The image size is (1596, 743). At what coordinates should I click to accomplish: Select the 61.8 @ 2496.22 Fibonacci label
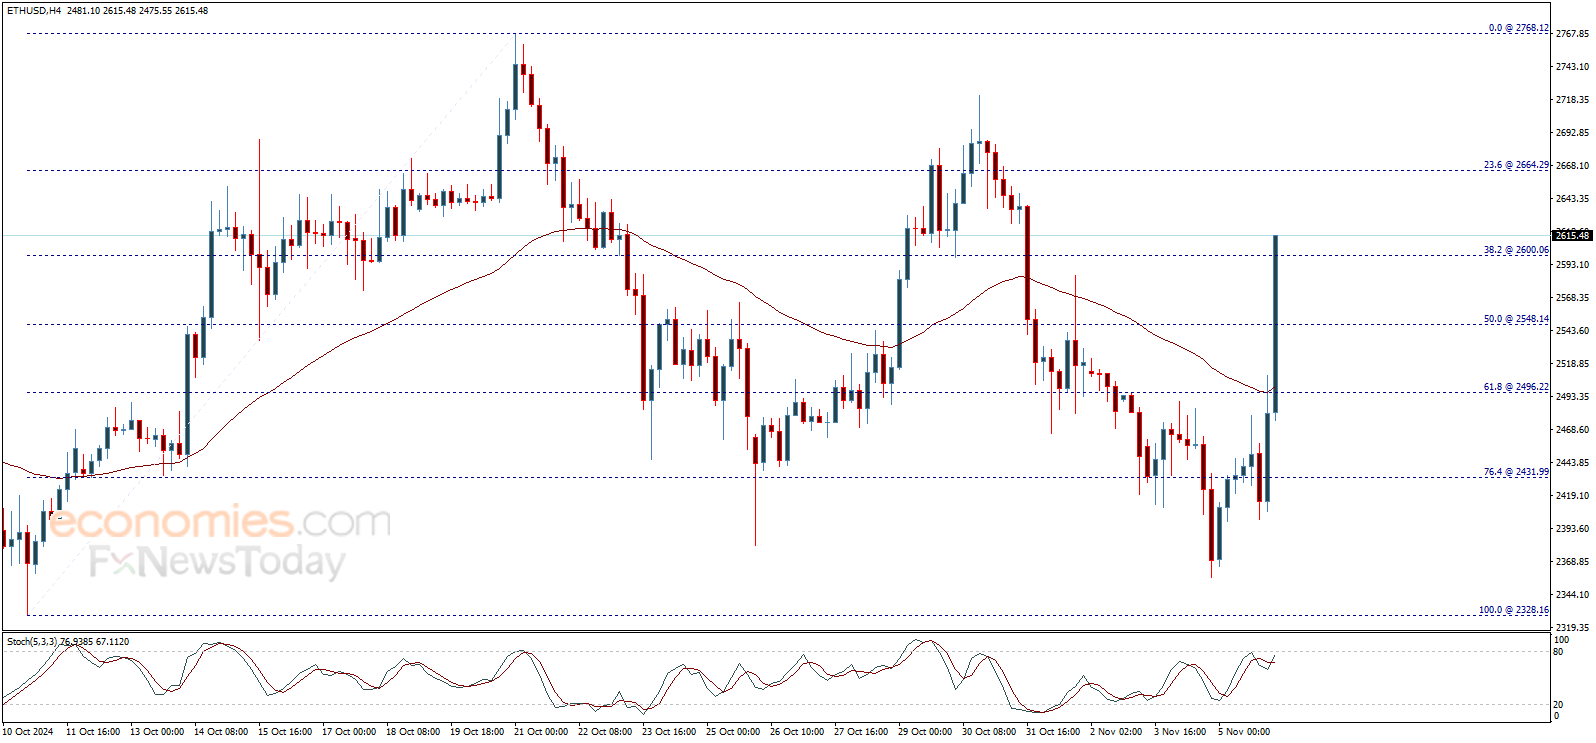tap(1516, 387)
